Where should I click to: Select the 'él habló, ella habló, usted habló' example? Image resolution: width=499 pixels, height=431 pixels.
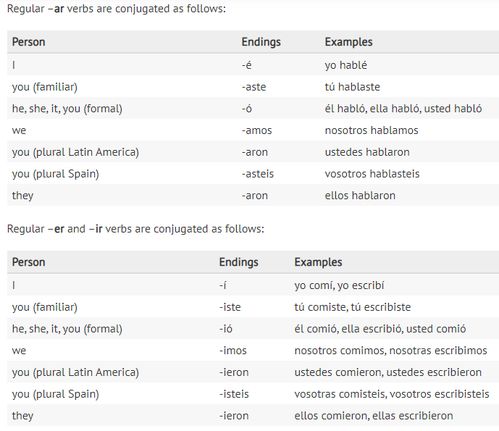click(403, 109)
